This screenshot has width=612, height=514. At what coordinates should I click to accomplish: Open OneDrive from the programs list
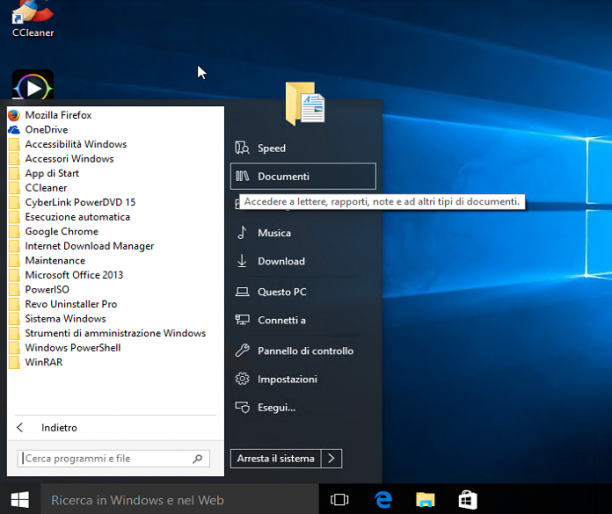click(38, 130)
